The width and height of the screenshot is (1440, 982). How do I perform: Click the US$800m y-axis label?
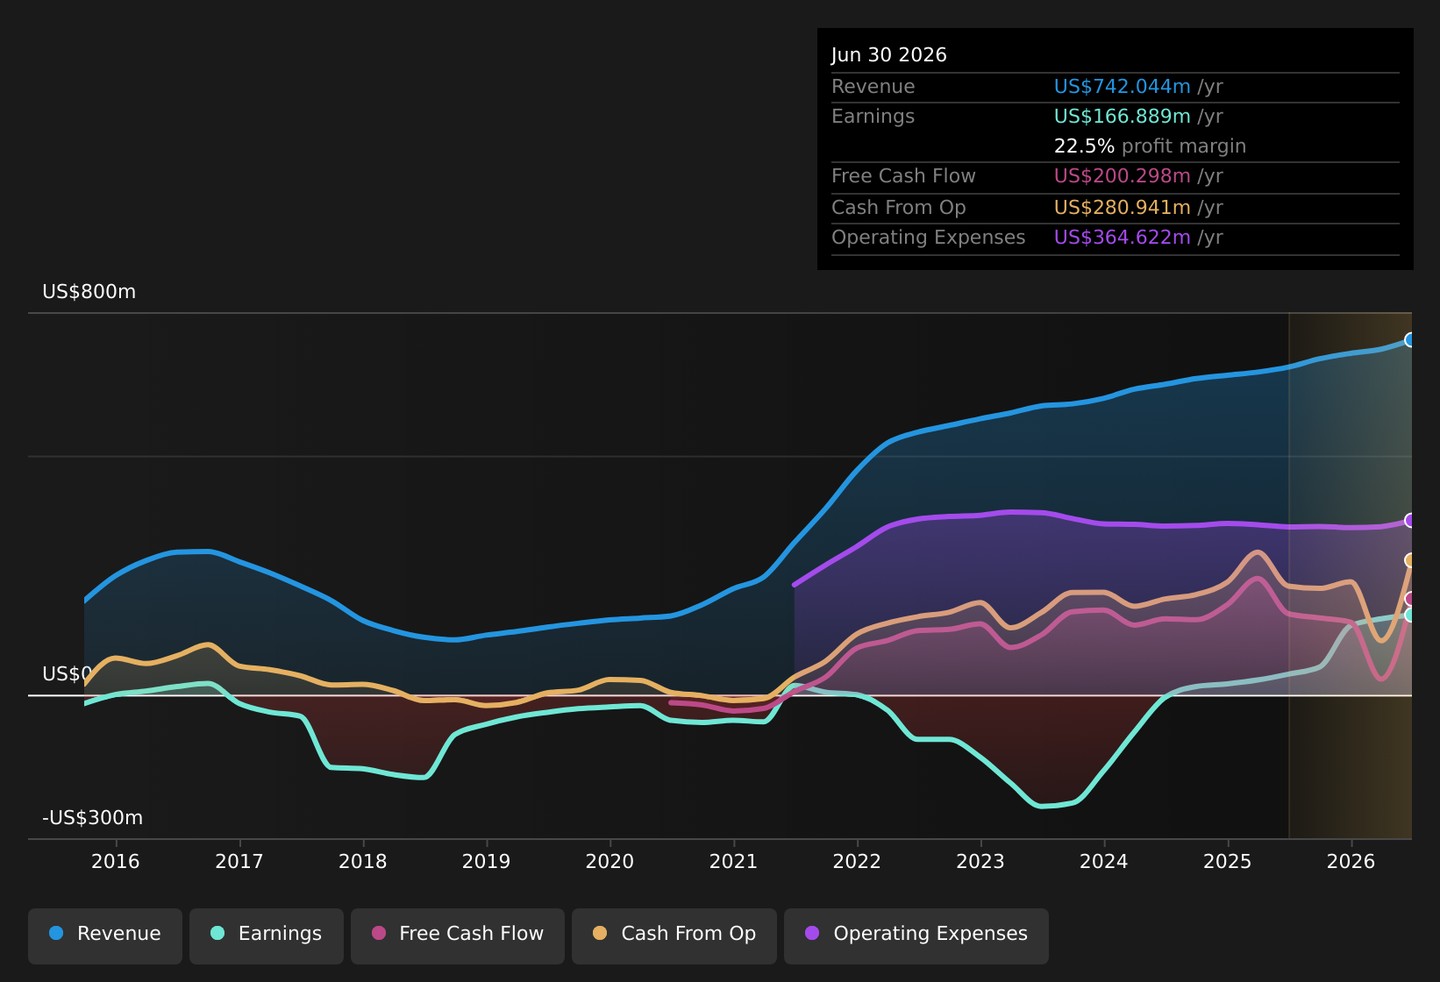(x=89, y=292)
